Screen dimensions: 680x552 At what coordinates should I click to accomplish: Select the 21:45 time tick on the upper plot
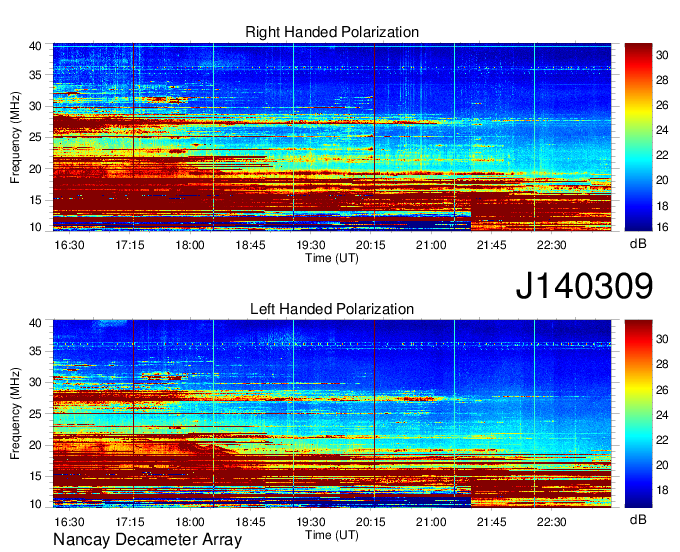click(x=491, y=245)
